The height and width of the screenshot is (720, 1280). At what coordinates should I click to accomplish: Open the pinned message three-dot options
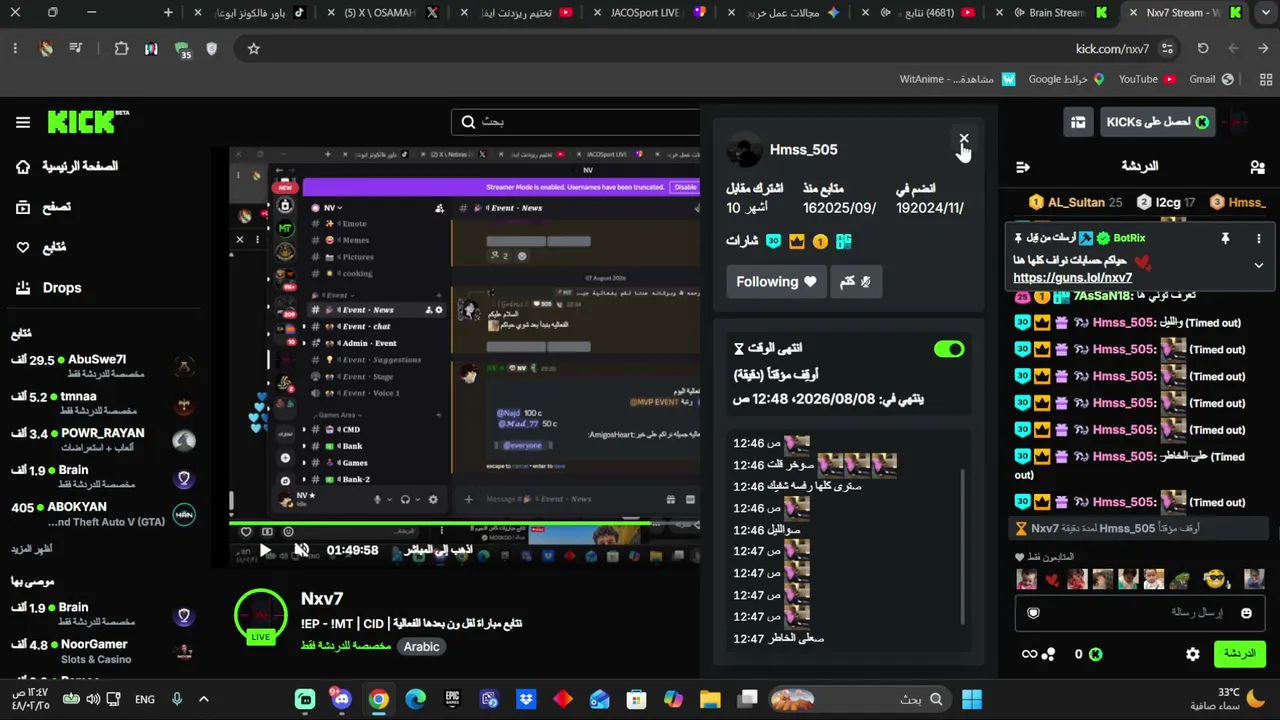coord(1258,239)
